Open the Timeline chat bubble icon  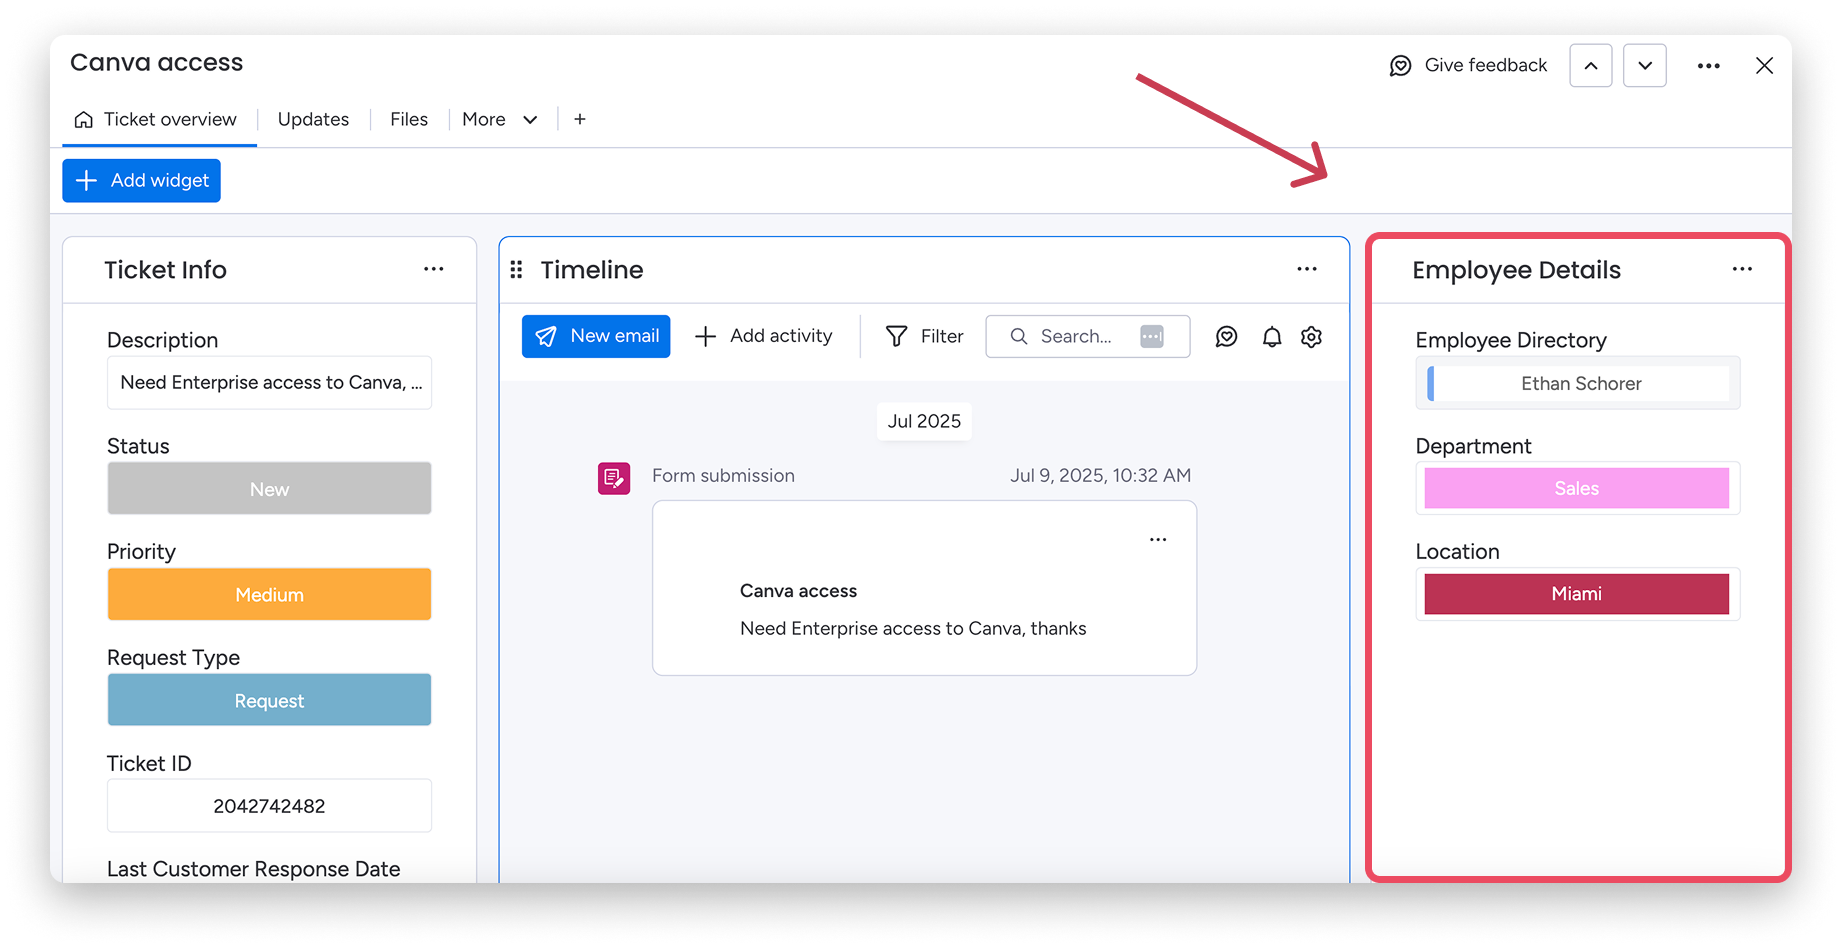[1227, 337]
